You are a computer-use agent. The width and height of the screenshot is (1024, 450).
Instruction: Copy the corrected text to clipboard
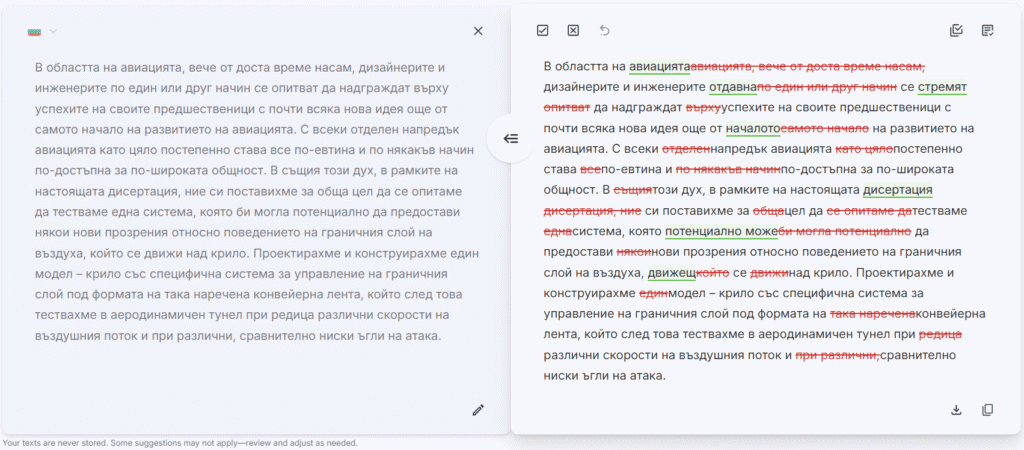pos(988,410)
